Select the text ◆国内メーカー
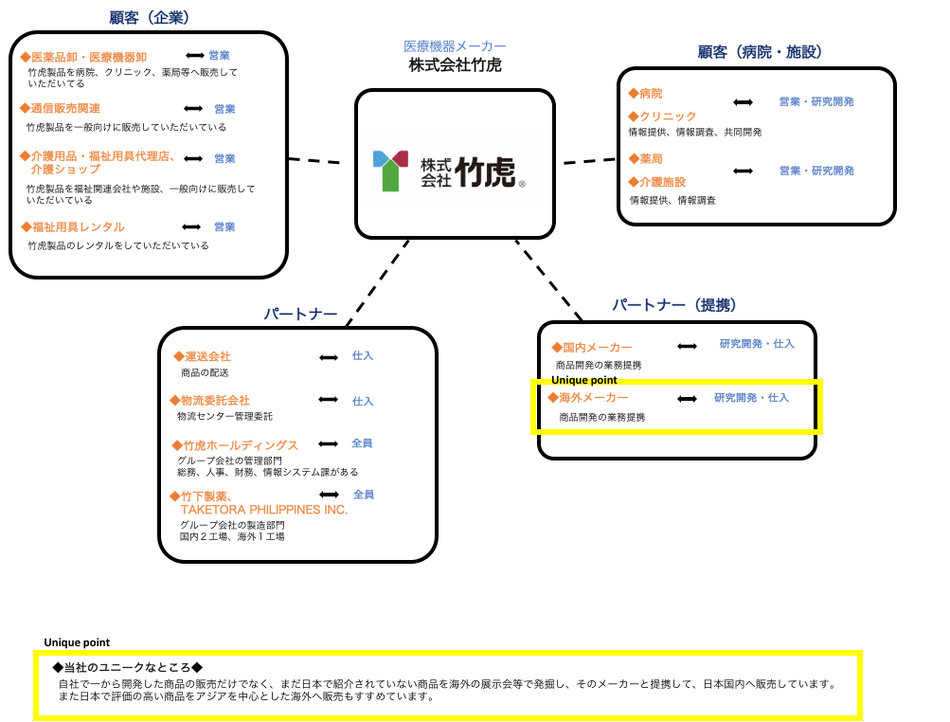Viewport: 950px width, 722px height. tap(592, 348)
